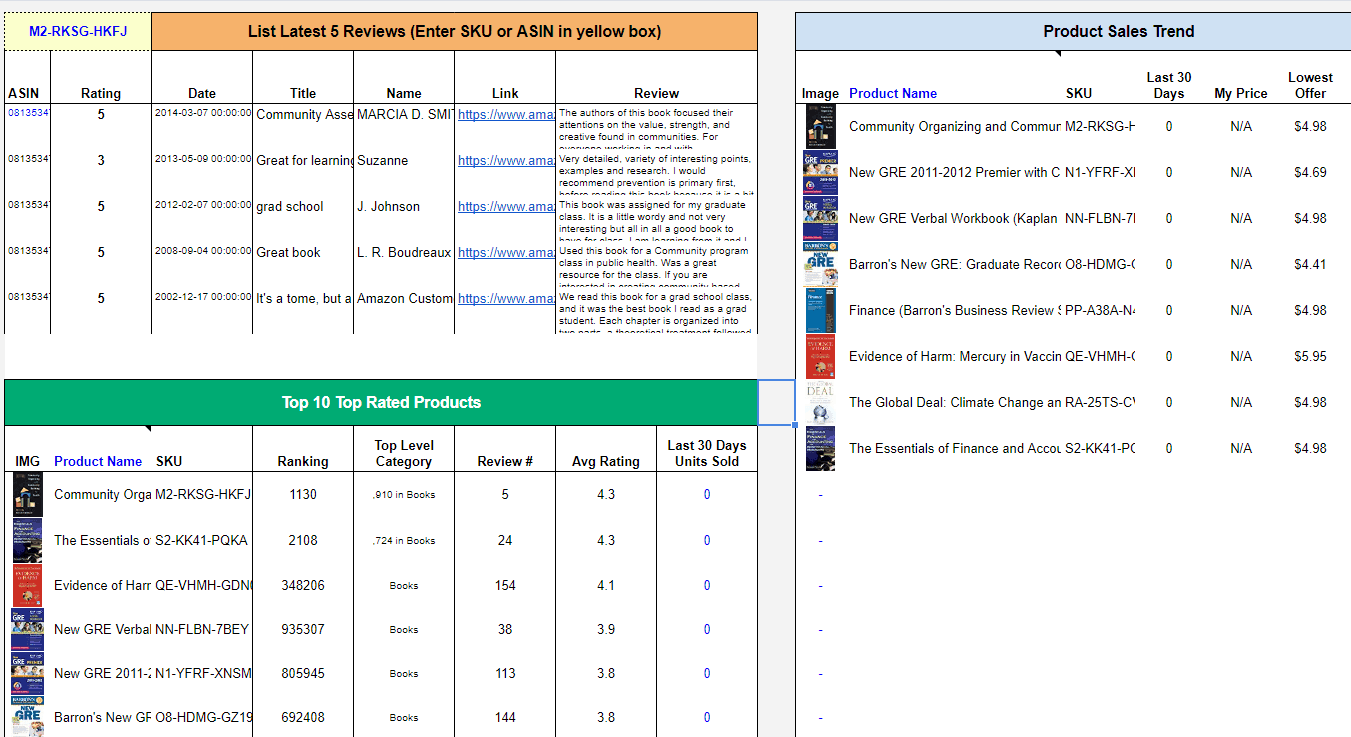Screen dimensions: 1351x737
Task: Select The Global Deal: Climate Change product name
Action: (955, 403)
